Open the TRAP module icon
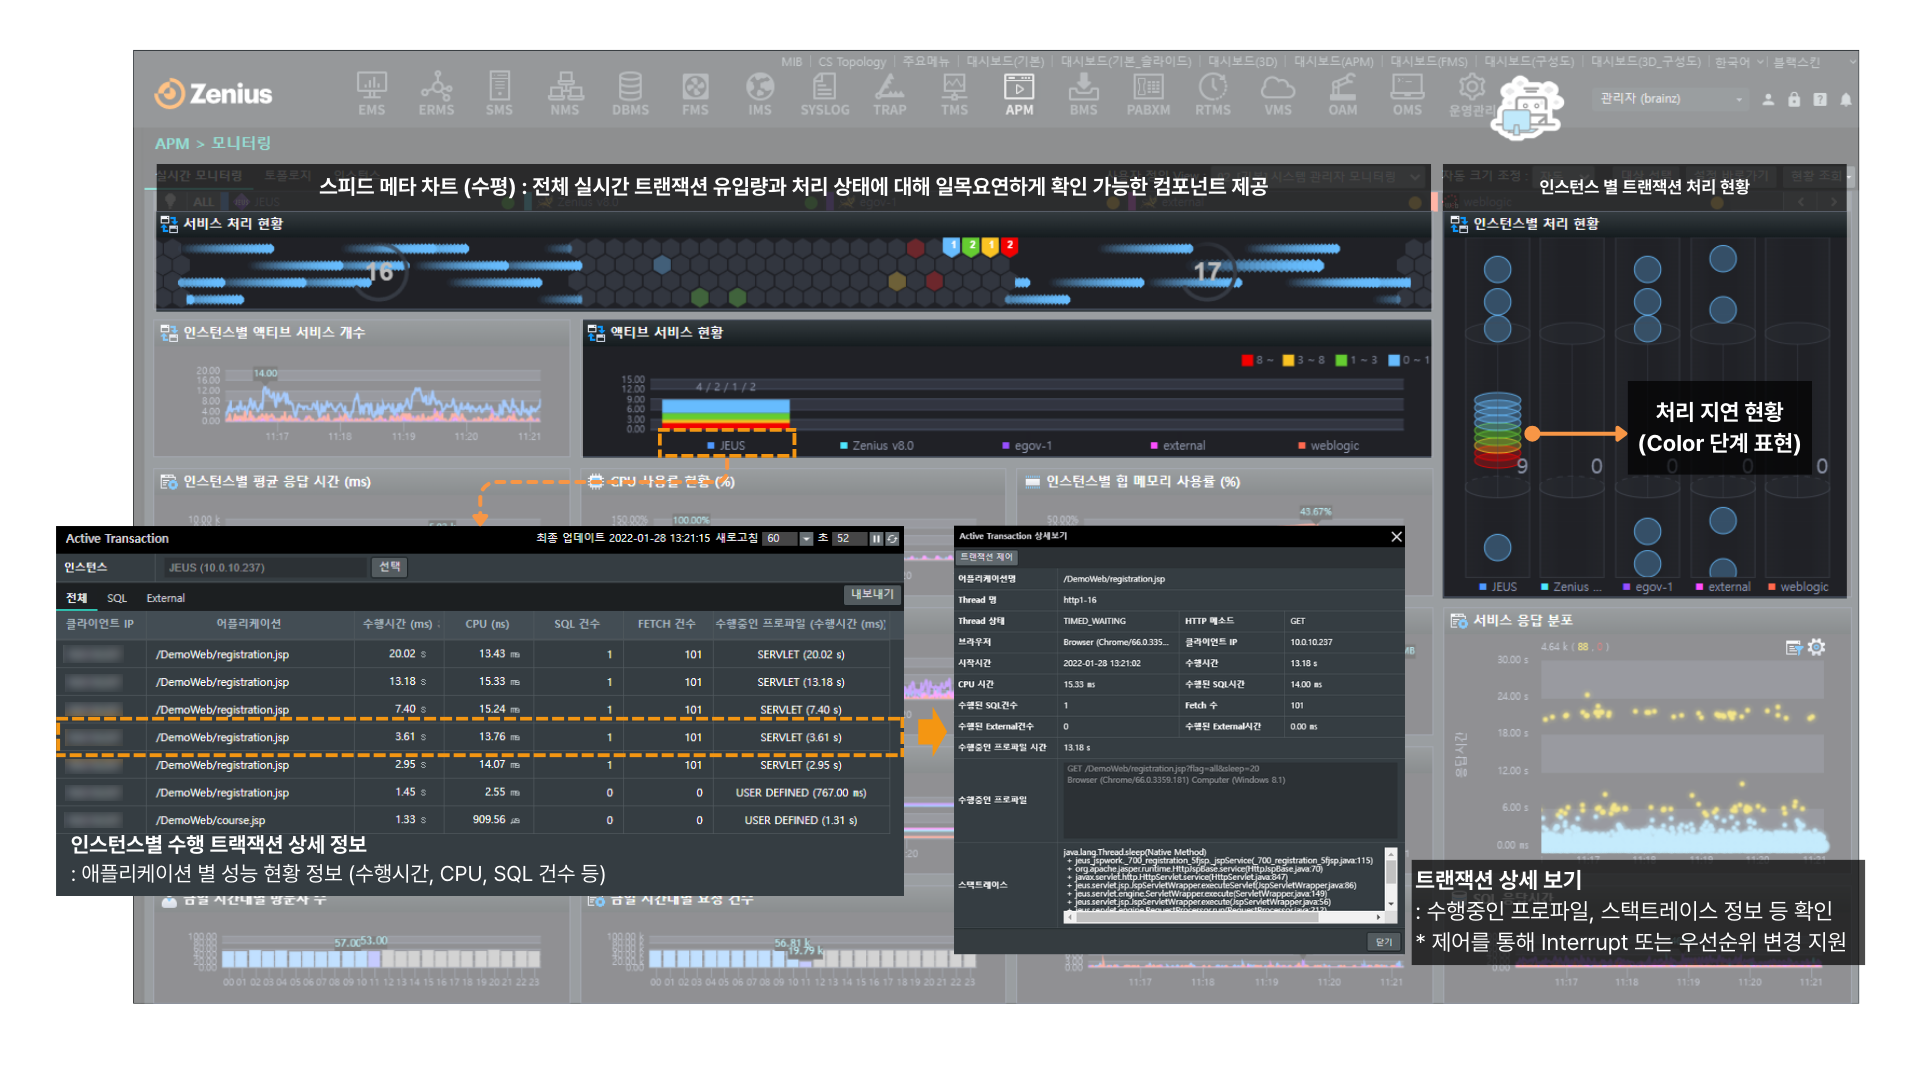 tap(890, 94)
